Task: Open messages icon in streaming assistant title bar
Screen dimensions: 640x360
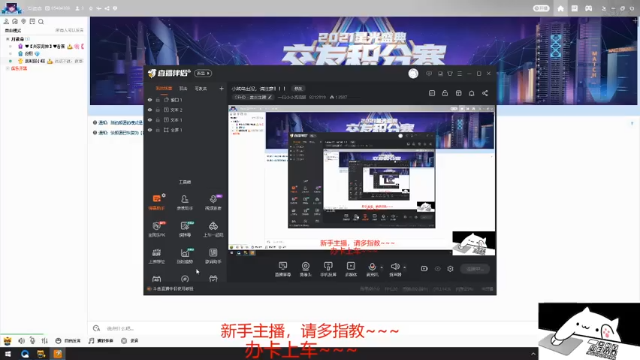Action: [429, 73]
